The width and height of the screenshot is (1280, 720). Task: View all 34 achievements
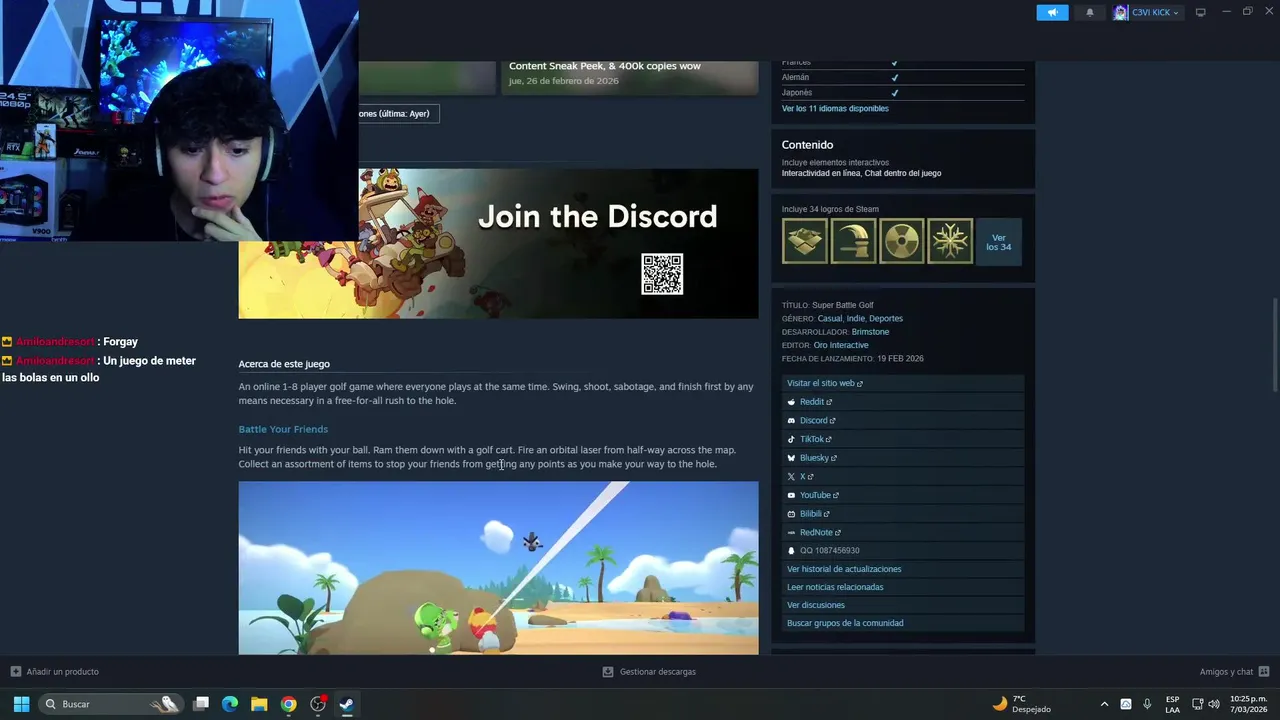[x=999, y=241]
